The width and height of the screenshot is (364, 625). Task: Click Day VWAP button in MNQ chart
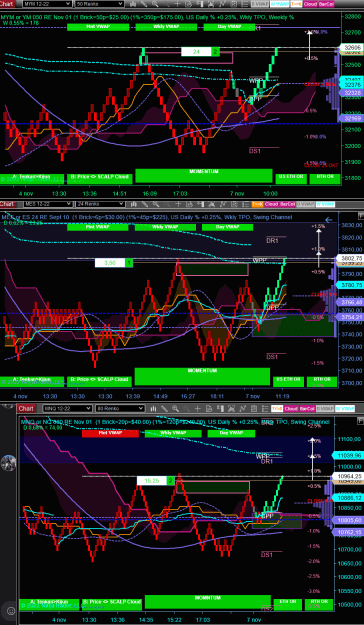point(231,433)
